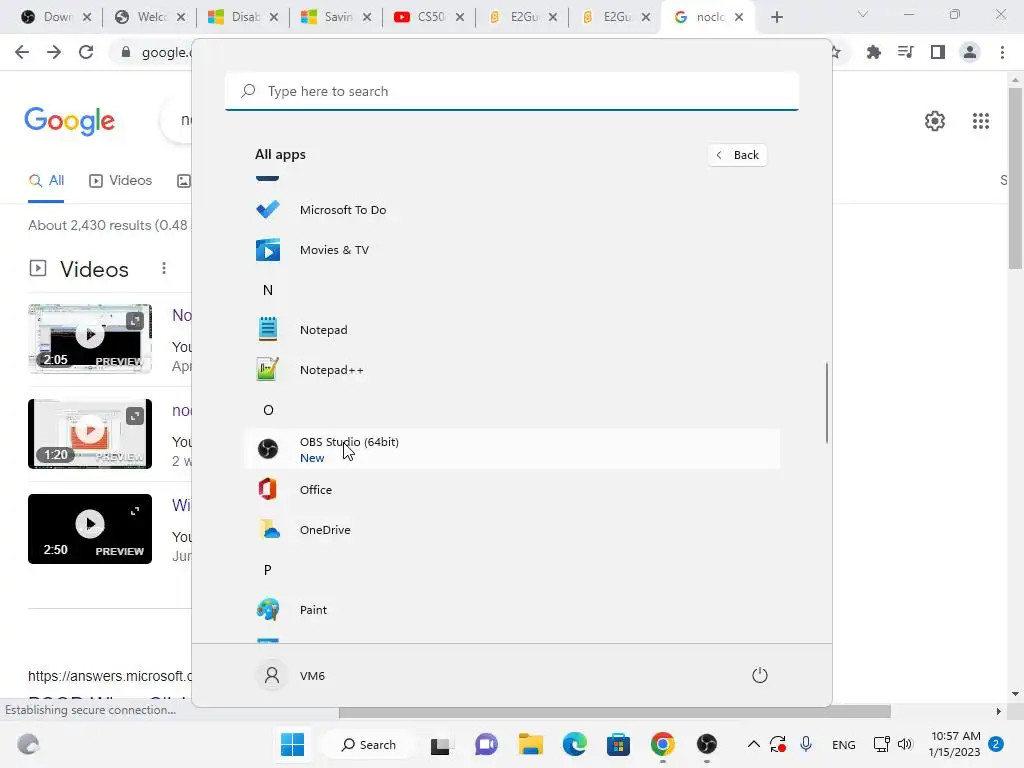Viewport: 1024px width, 768px height.
Task: Open OBS Studio (64bit) entry
Action: [x=512, y=449]
